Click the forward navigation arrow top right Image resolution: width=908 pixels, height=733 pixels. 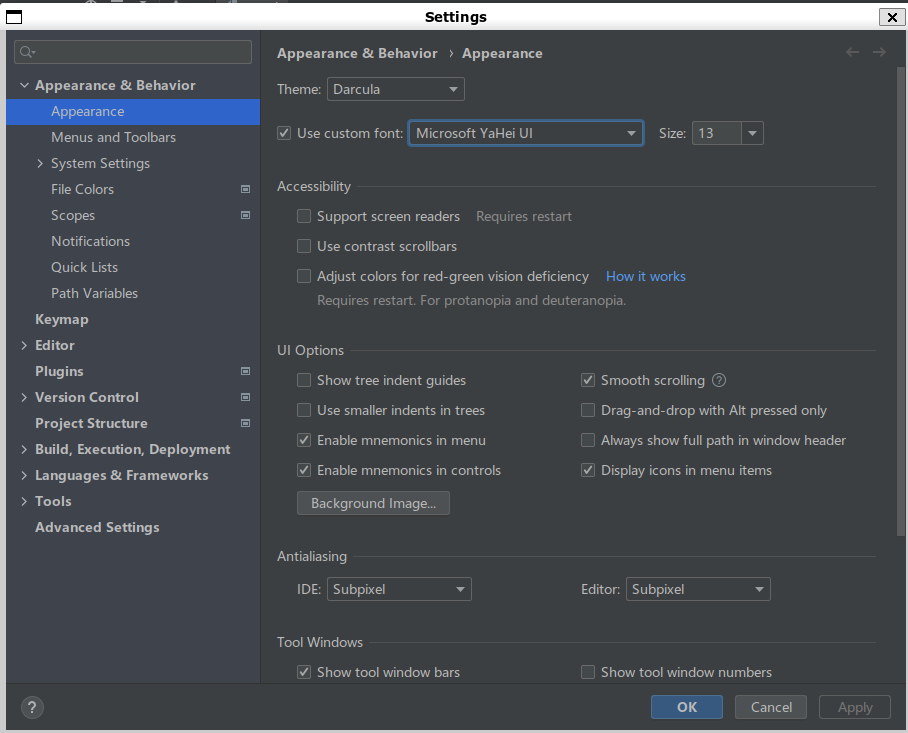878,52
